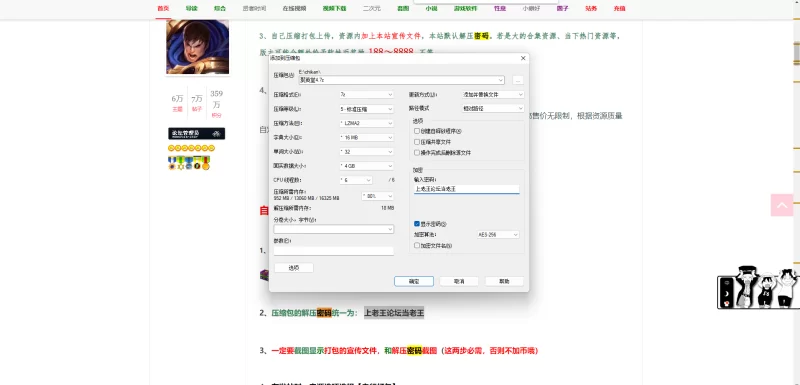The image size is (800, 385).
Task: Enable delete source files after operation checkbox
Action: [417, 152]
